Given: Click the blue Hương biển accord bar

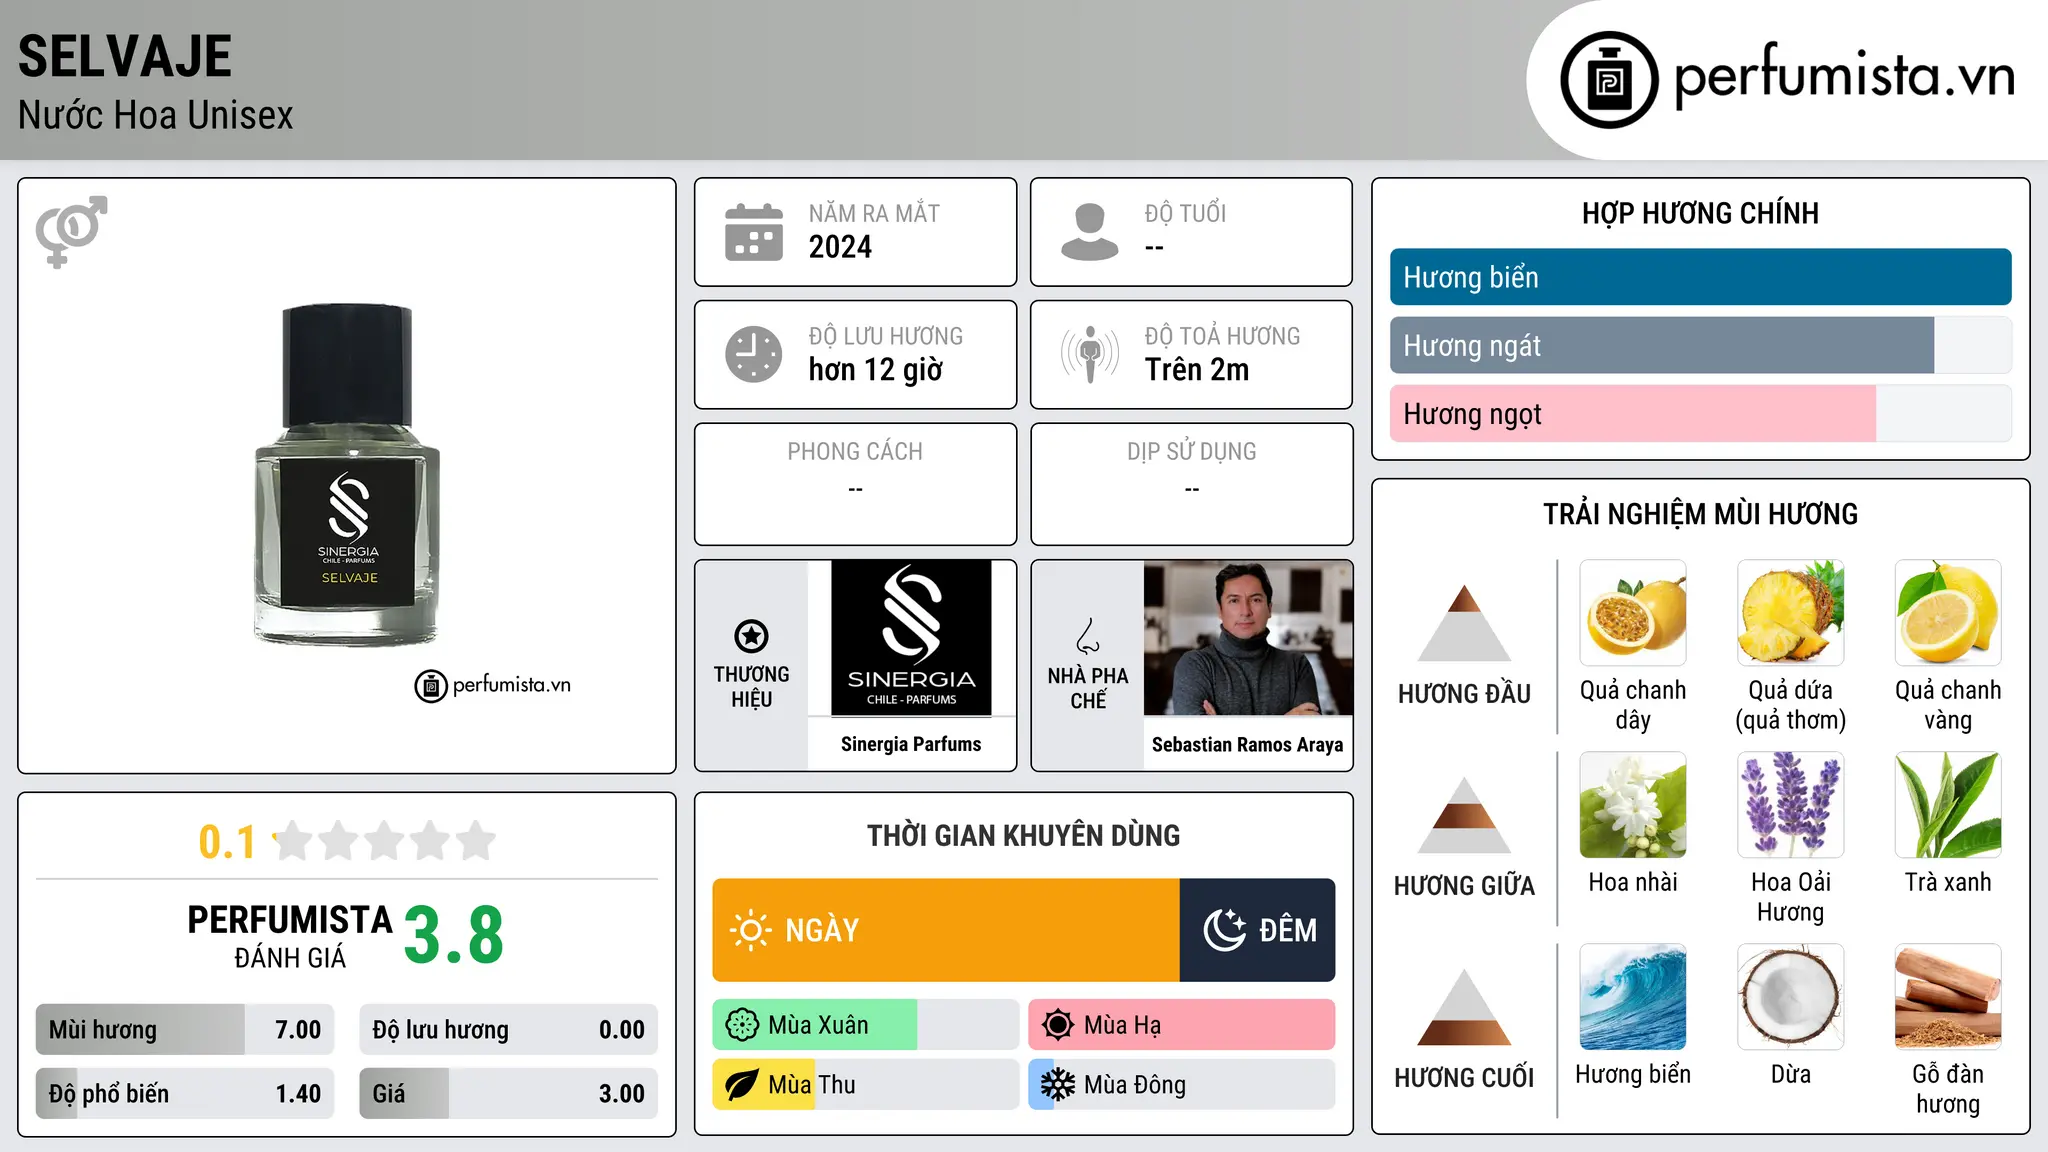Looking at the screenshot, I should pos(1701,277).
